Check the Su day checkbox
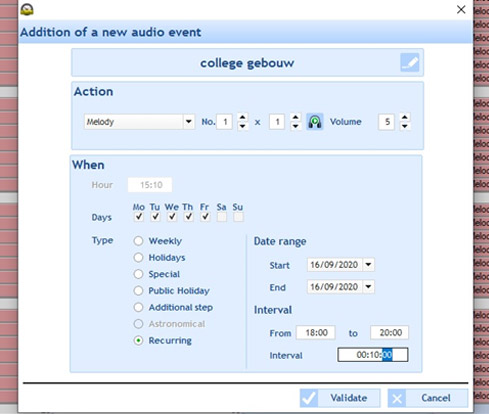 tap(239, 217)
